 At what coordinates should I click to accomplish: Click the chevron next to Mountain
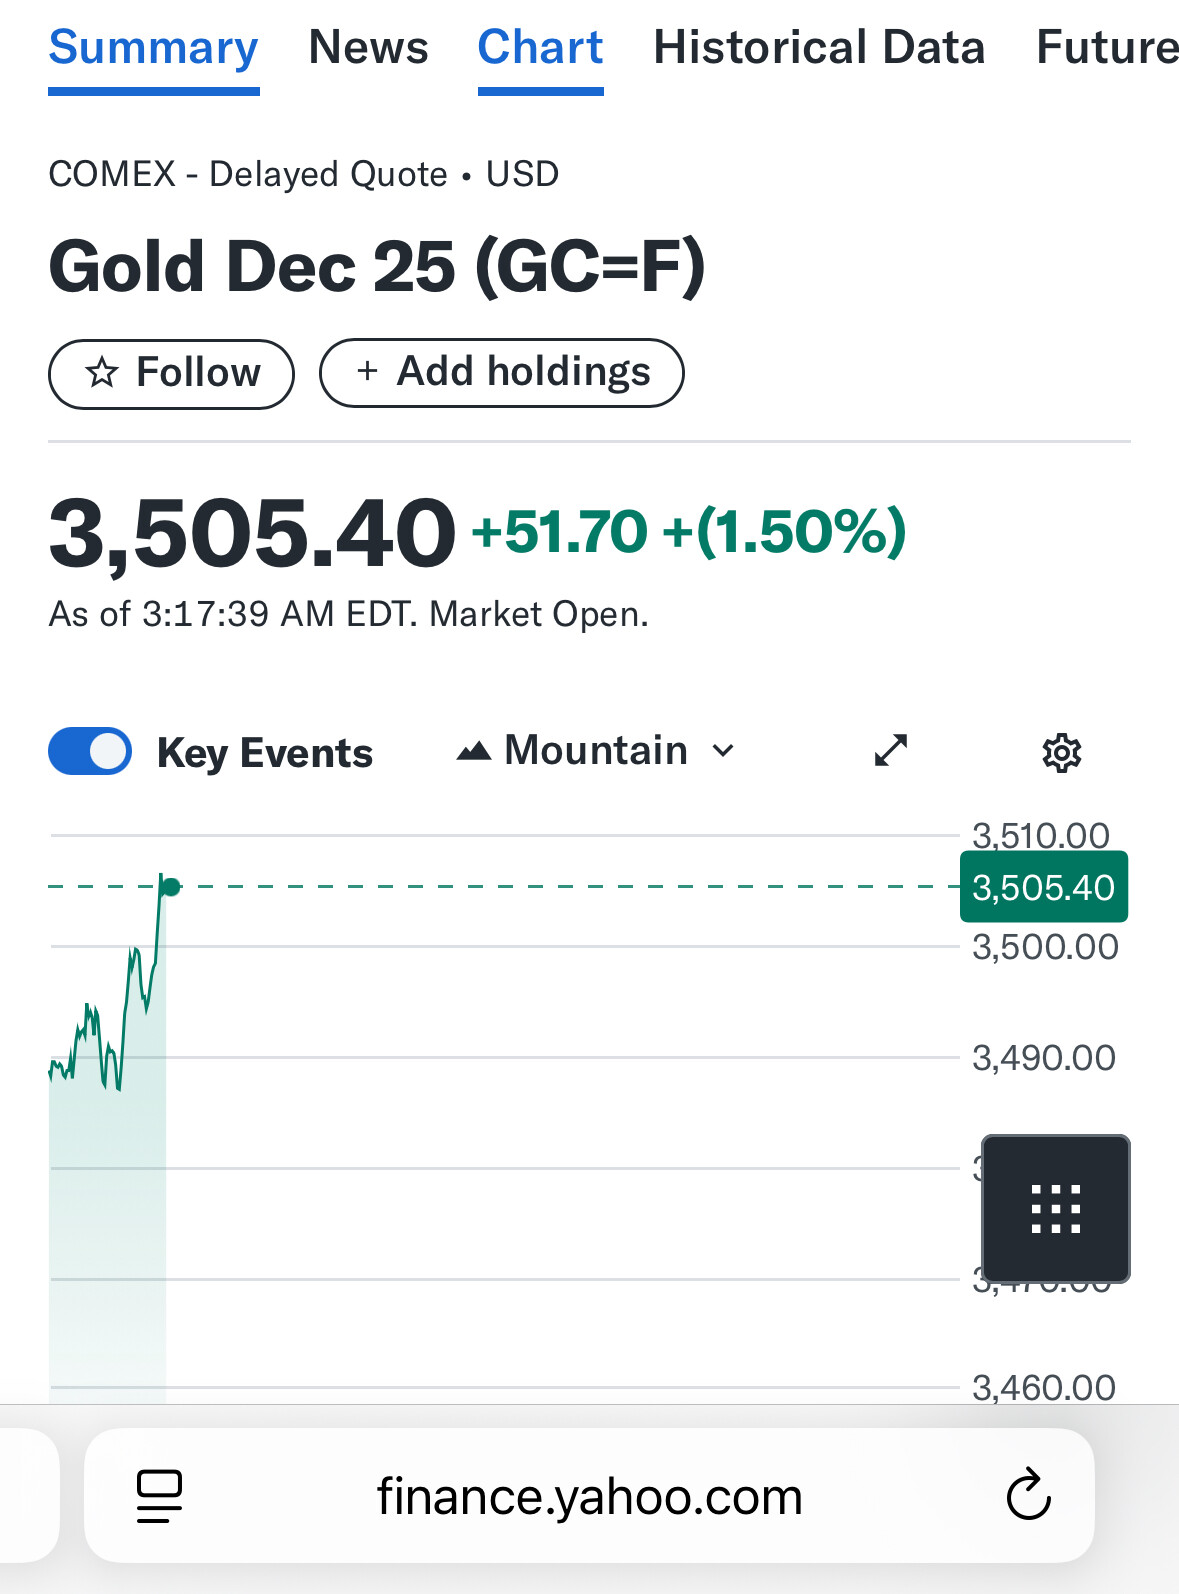[723, 751]
